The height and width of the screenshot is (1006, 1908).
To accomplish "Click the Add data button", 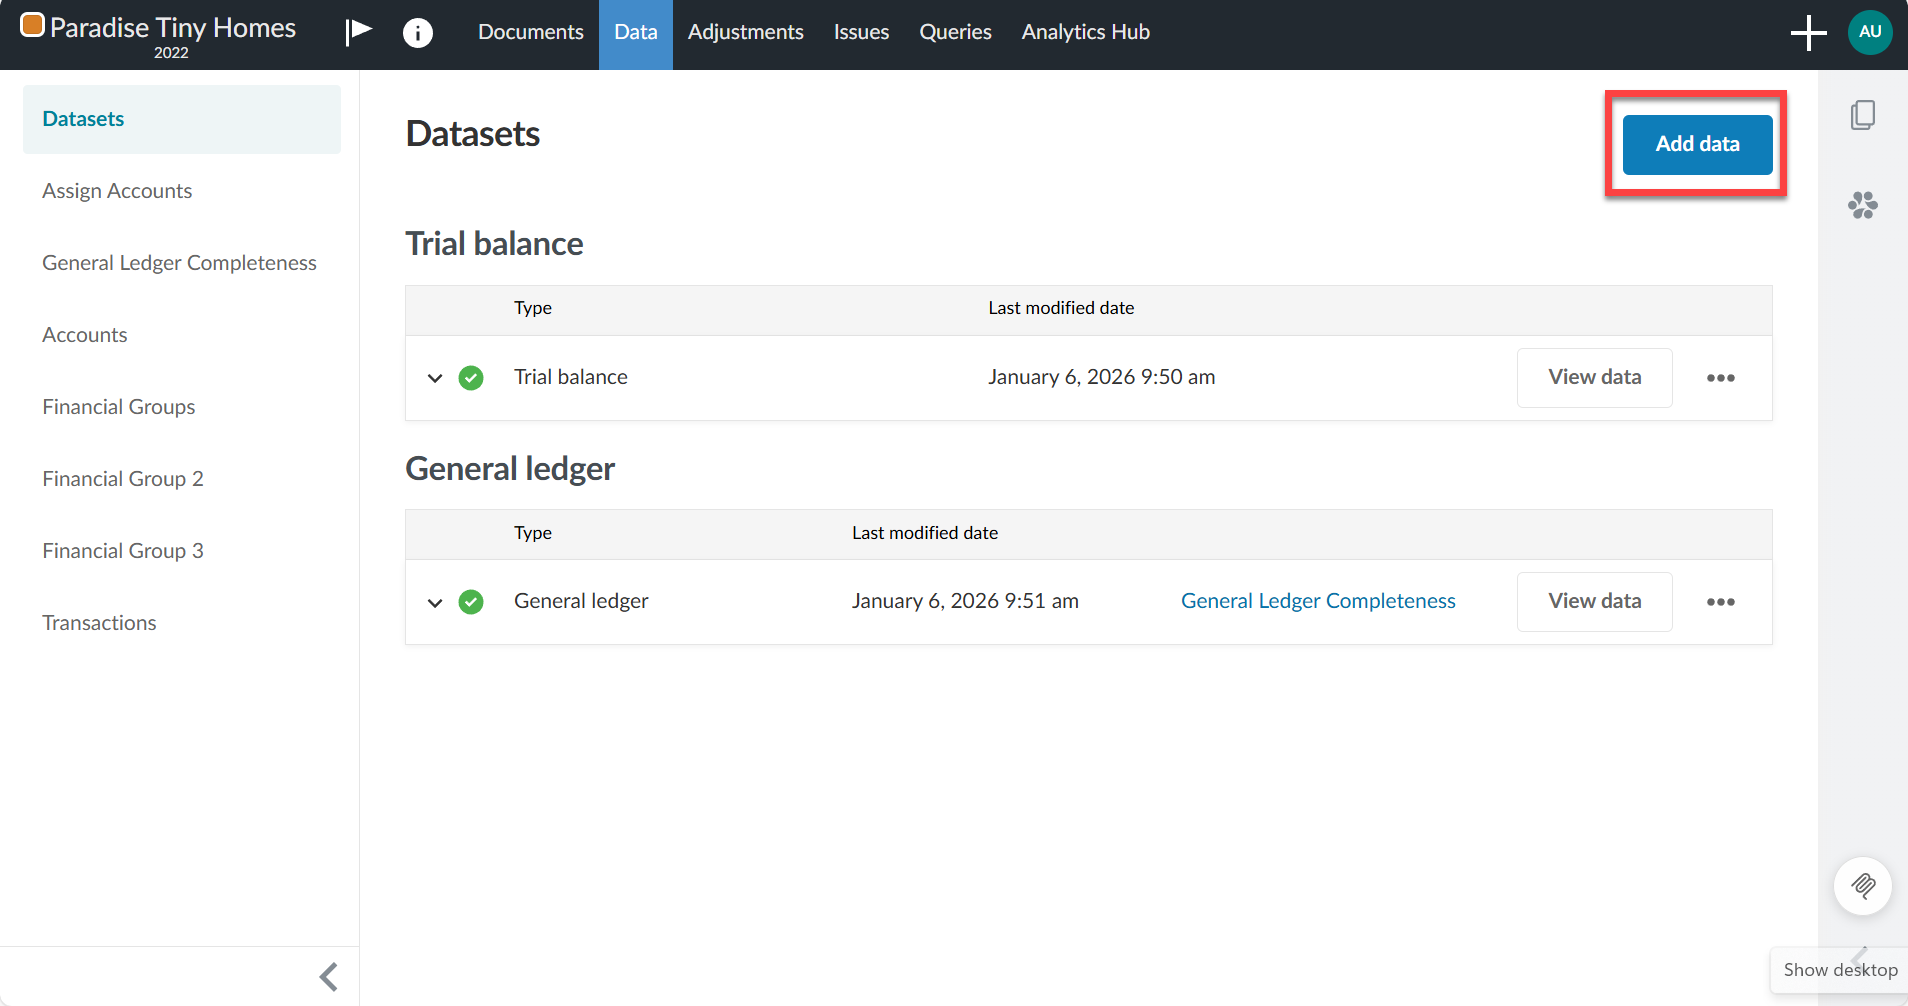I will coord(1697,144).
